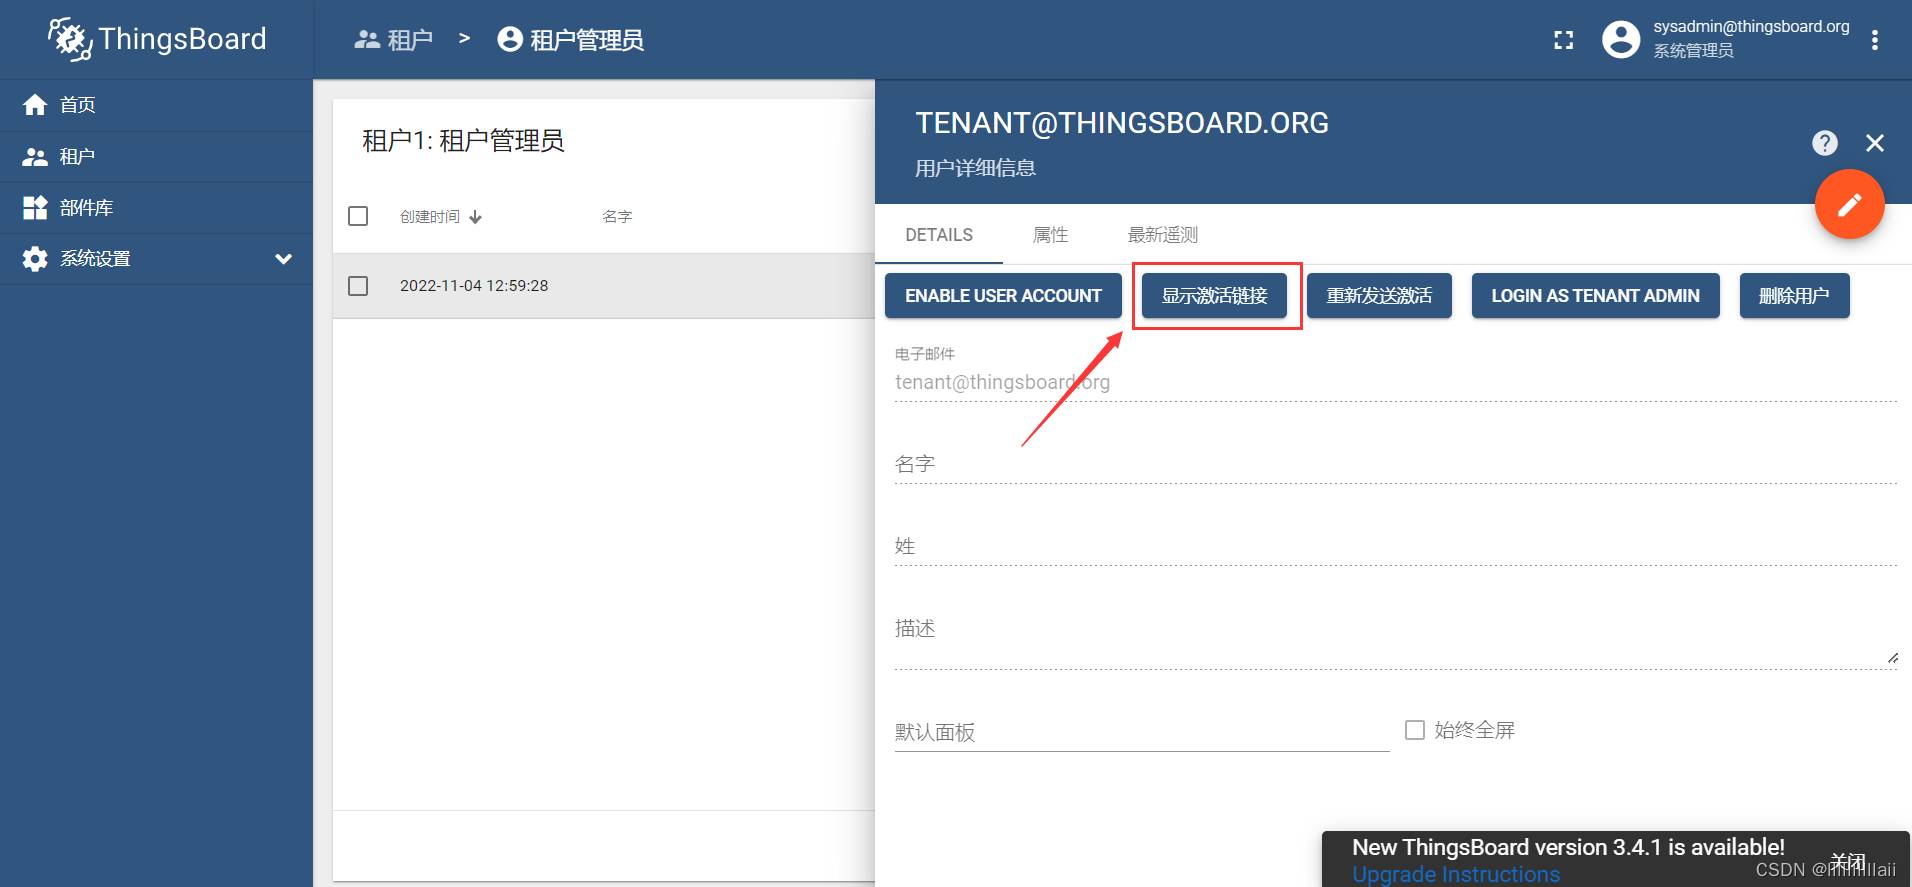Select the checkbox for row 2022-11-04 12:59:28
The width and height of the screenshot is (1912, 887).
[x=358, y=286]
